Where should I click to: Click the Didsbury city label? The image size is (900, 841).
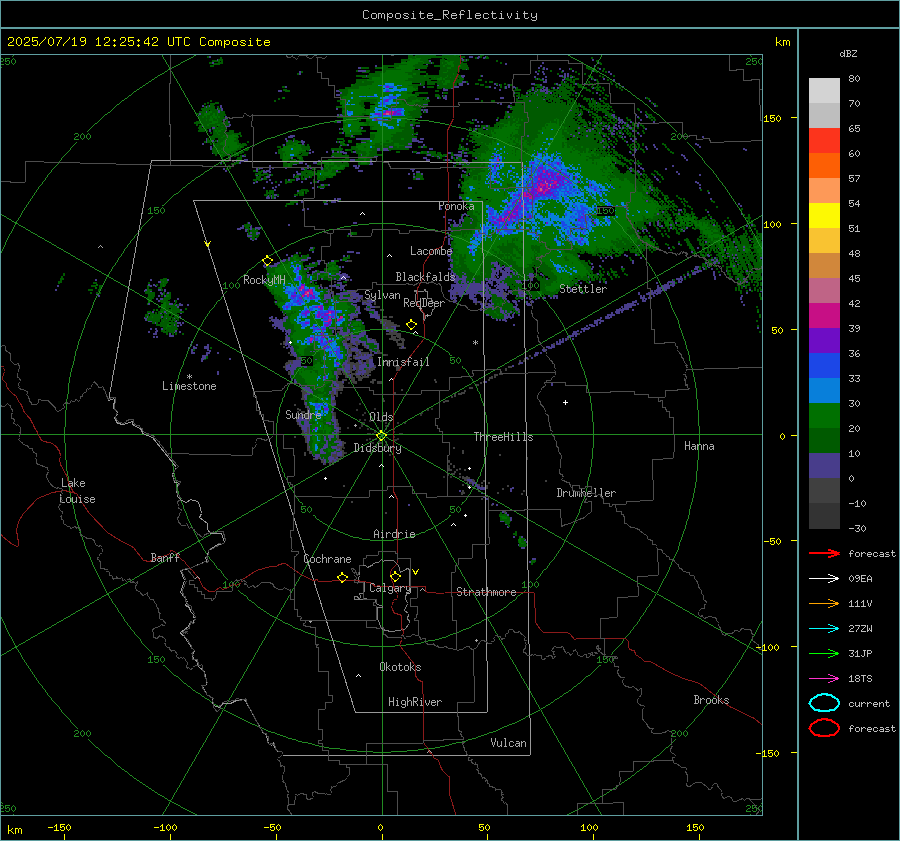(377, 448)
